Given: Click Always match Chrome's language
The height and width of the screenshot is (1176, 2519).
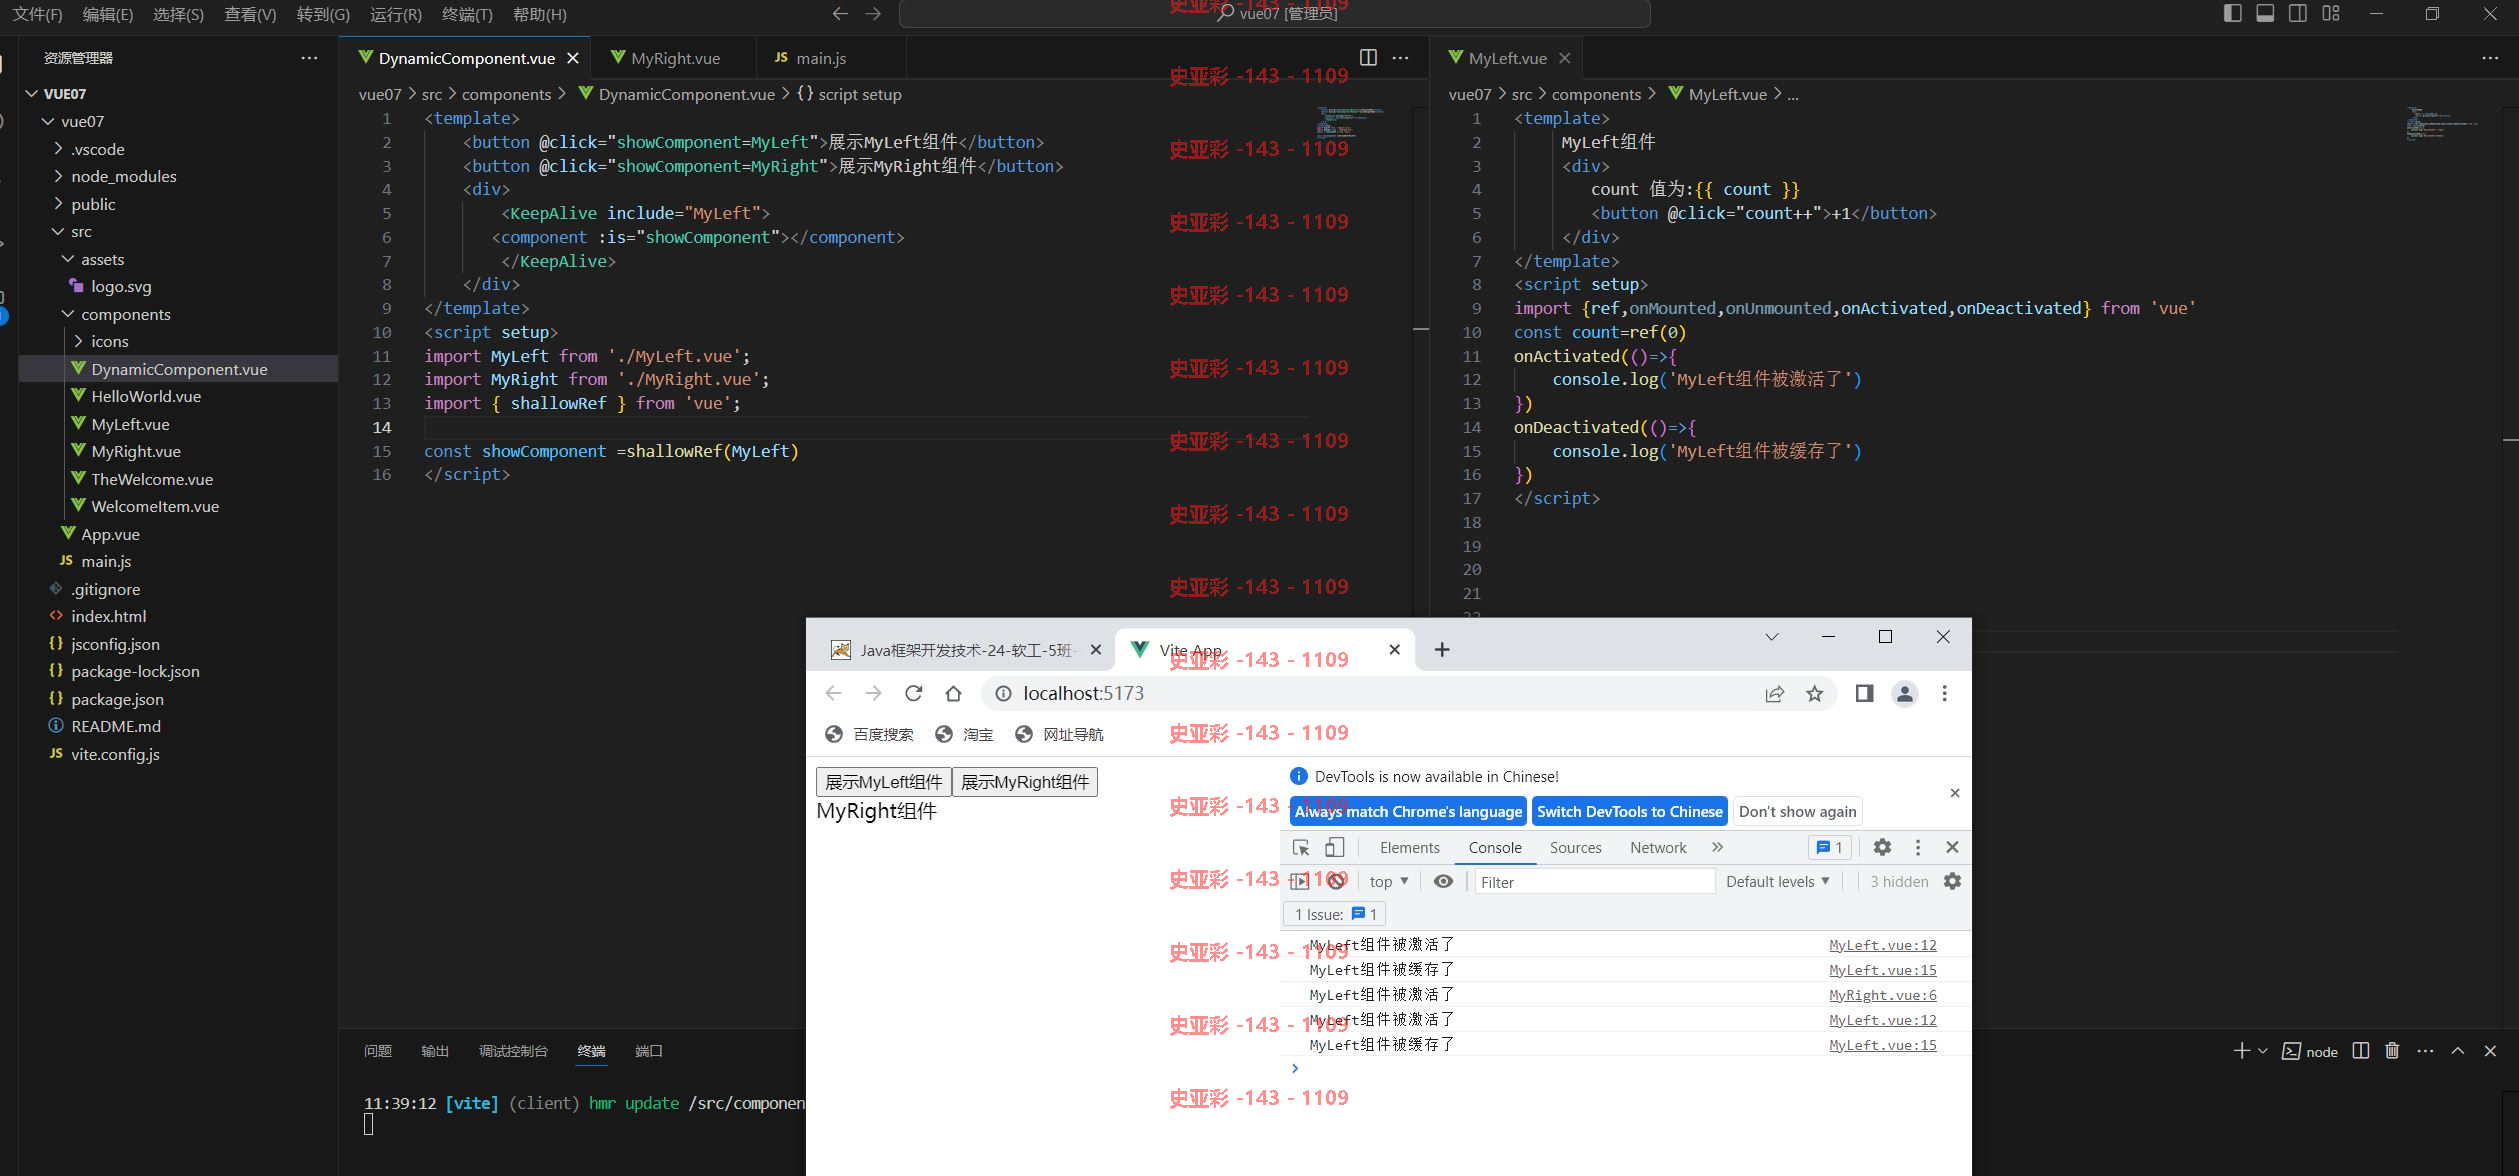Looking at the screenshot, I should click(x=1408, y=811).
